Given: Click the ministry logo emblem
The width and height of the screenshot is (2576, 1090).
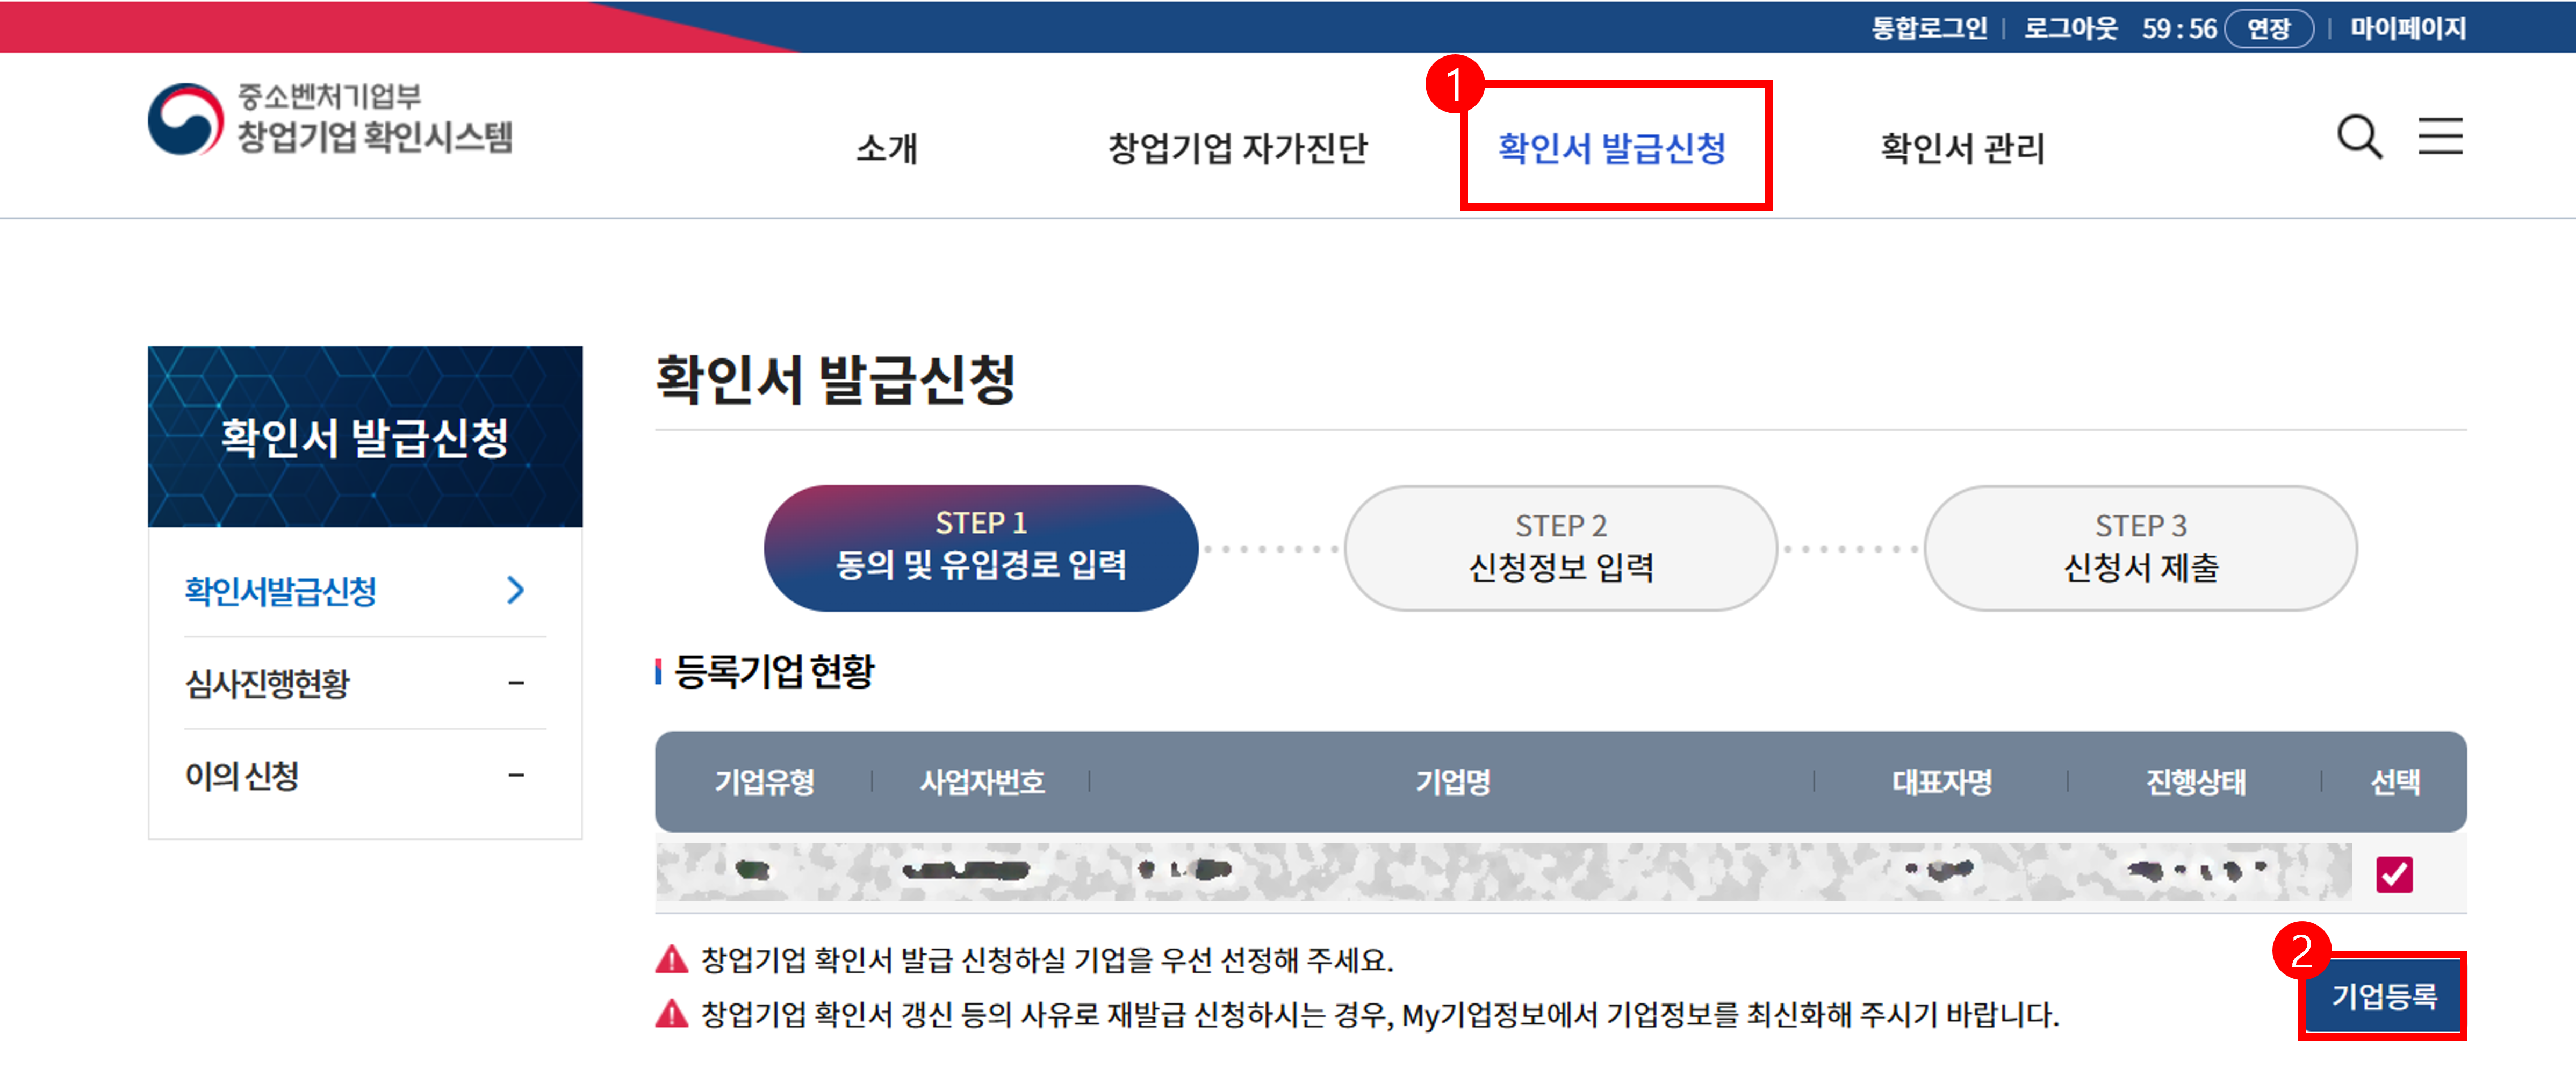Looking at the screenshot, I should tap(186, 120).
